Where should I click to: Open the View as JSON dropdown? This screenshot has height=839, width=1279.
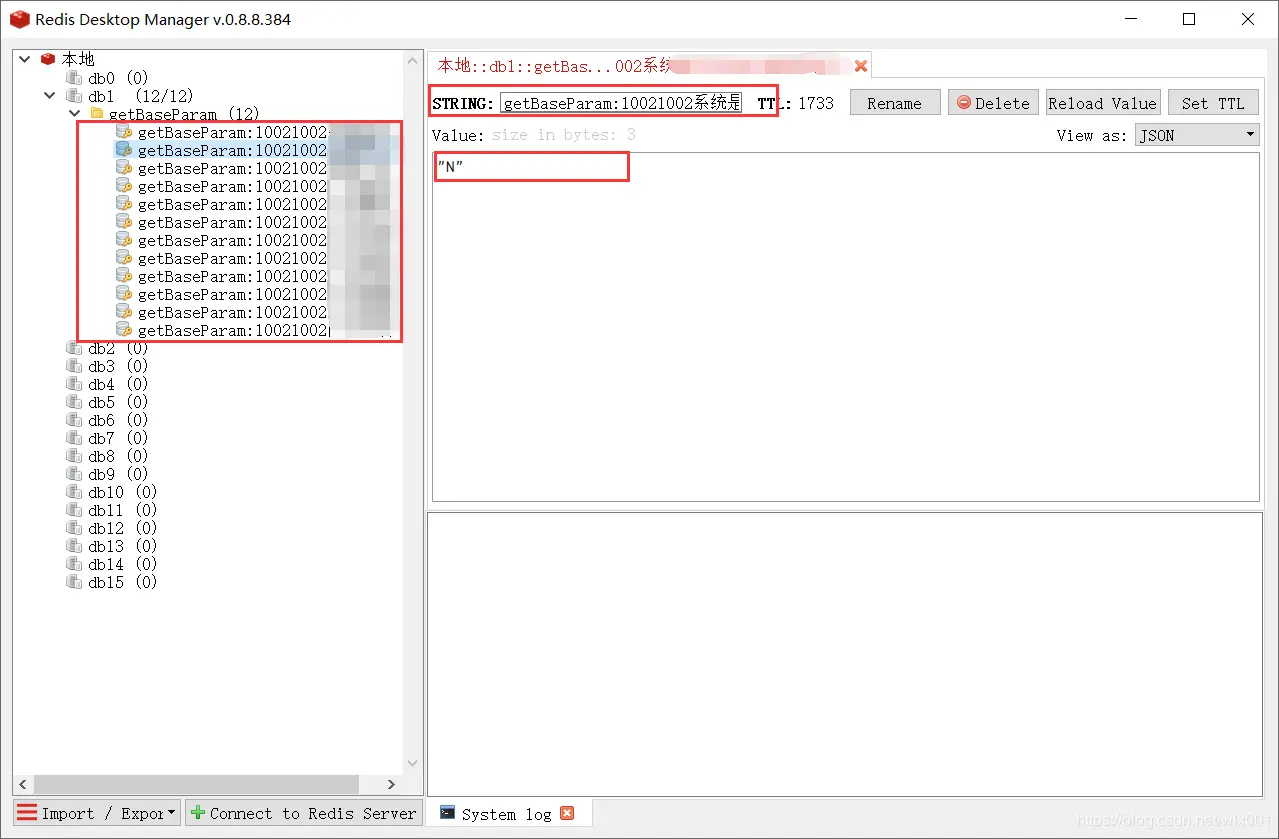1197,135
